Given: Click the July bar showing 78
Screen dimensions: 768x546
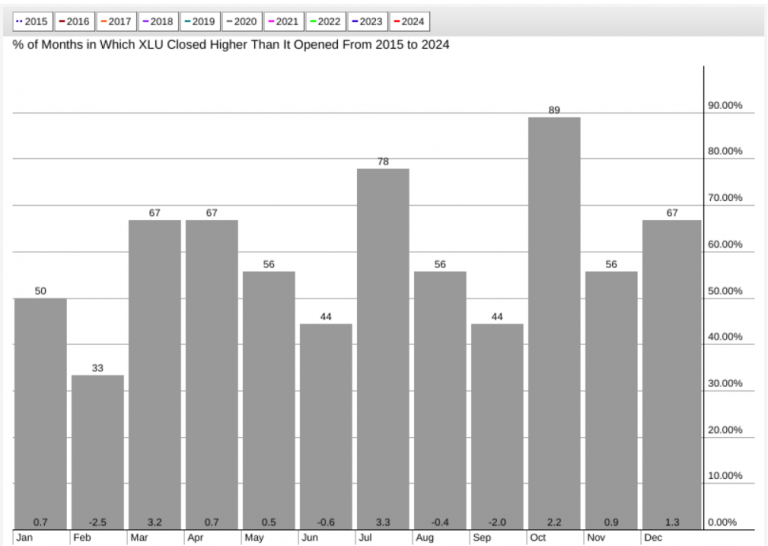Looking at the screenshot, I should (383, 349).
